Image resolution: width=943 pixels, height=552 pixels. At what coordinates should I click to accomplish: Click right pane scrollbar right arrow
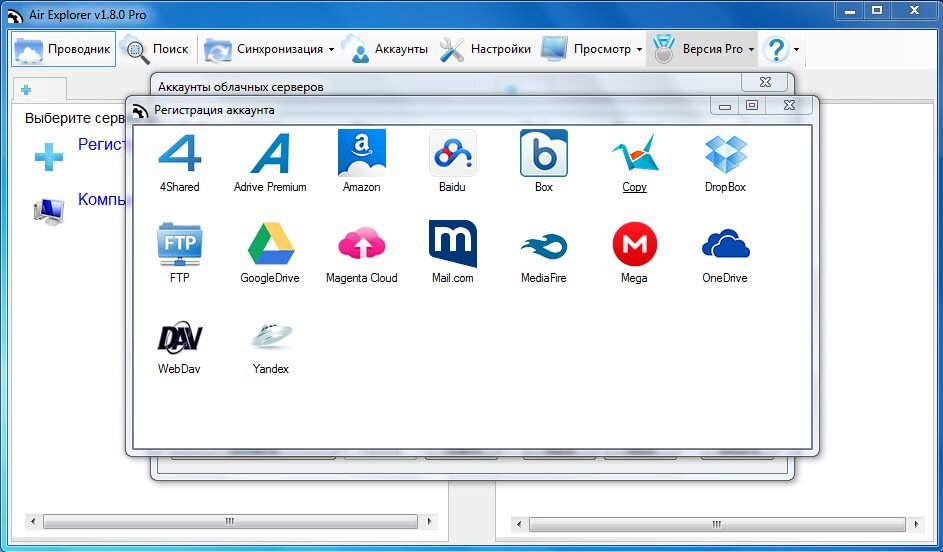[916, 524]
